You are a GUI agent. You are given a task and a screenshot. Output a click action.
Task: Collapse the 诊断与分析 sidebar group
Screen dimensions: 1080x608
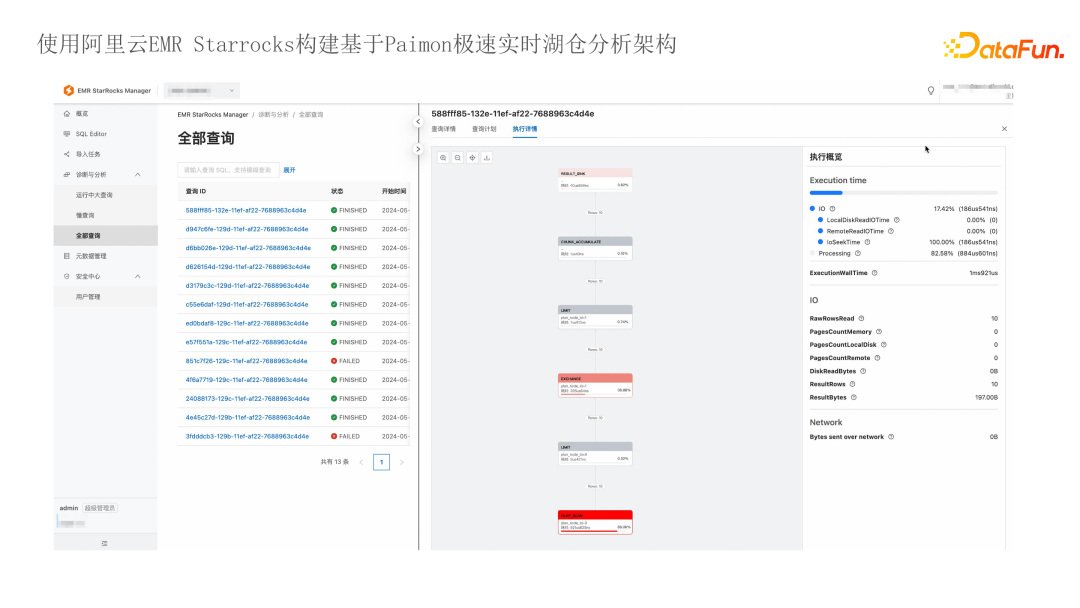[138, 175]
